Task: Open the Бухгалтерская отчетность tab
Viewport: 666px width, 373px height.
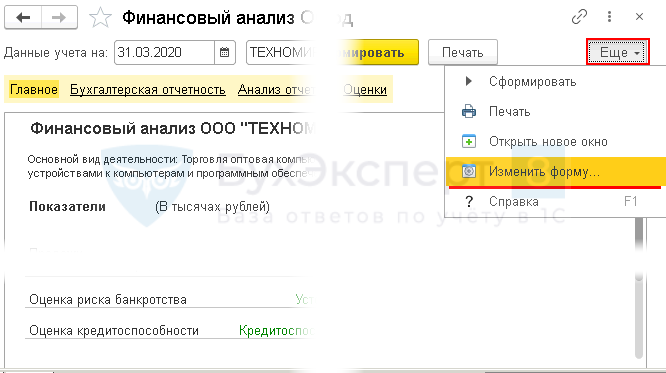Action: [148, 90]
